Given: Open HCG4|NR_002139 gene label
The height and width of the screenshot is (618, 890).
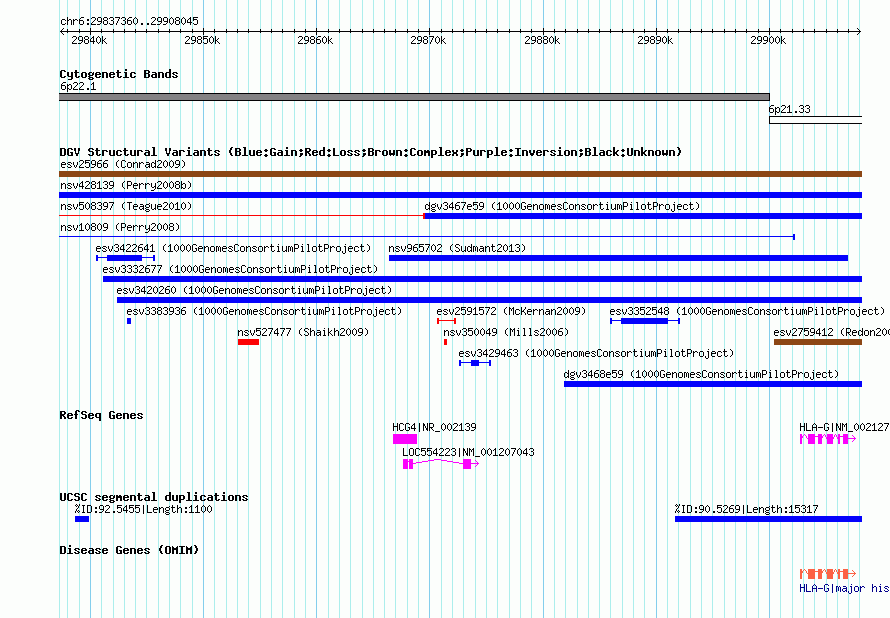Looking at the screenshot, I should point(434,427).
